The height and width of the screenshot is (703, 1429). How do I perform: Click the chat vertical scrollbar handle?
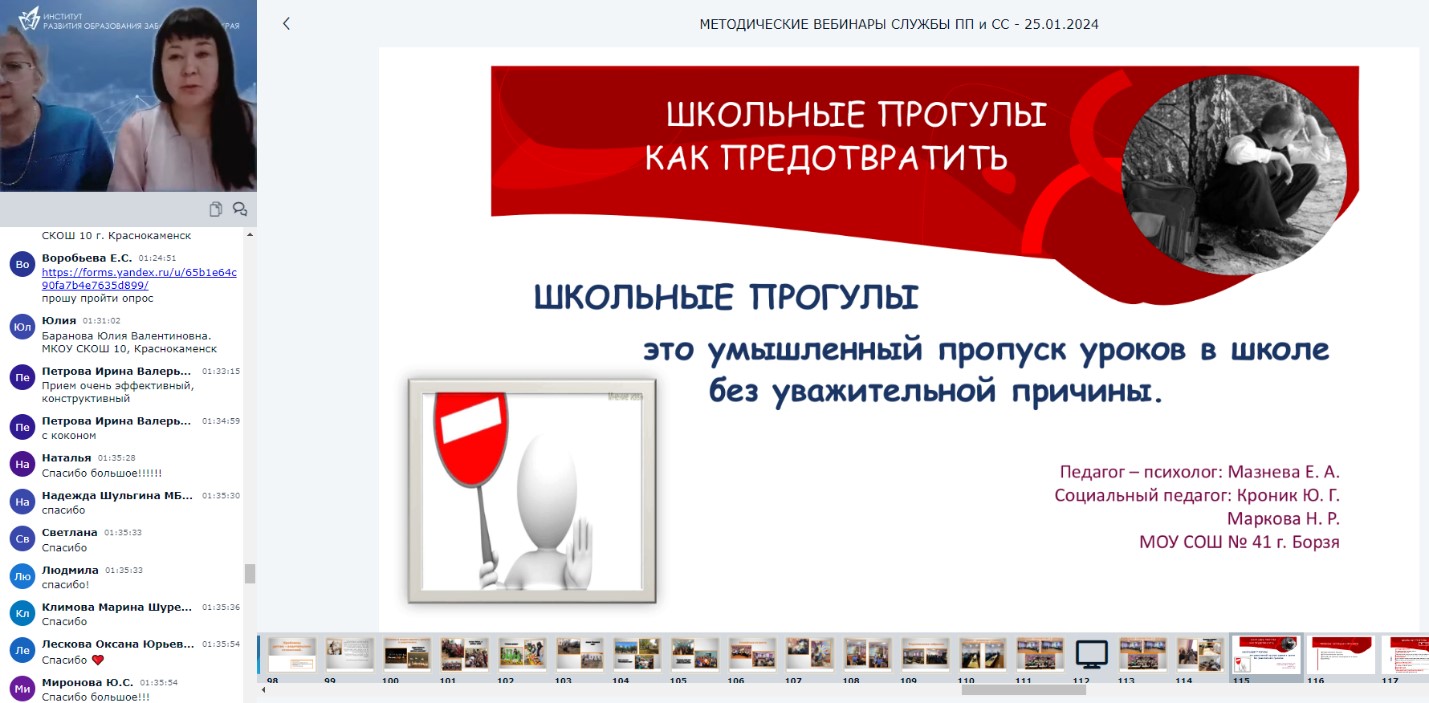point(250,573)
